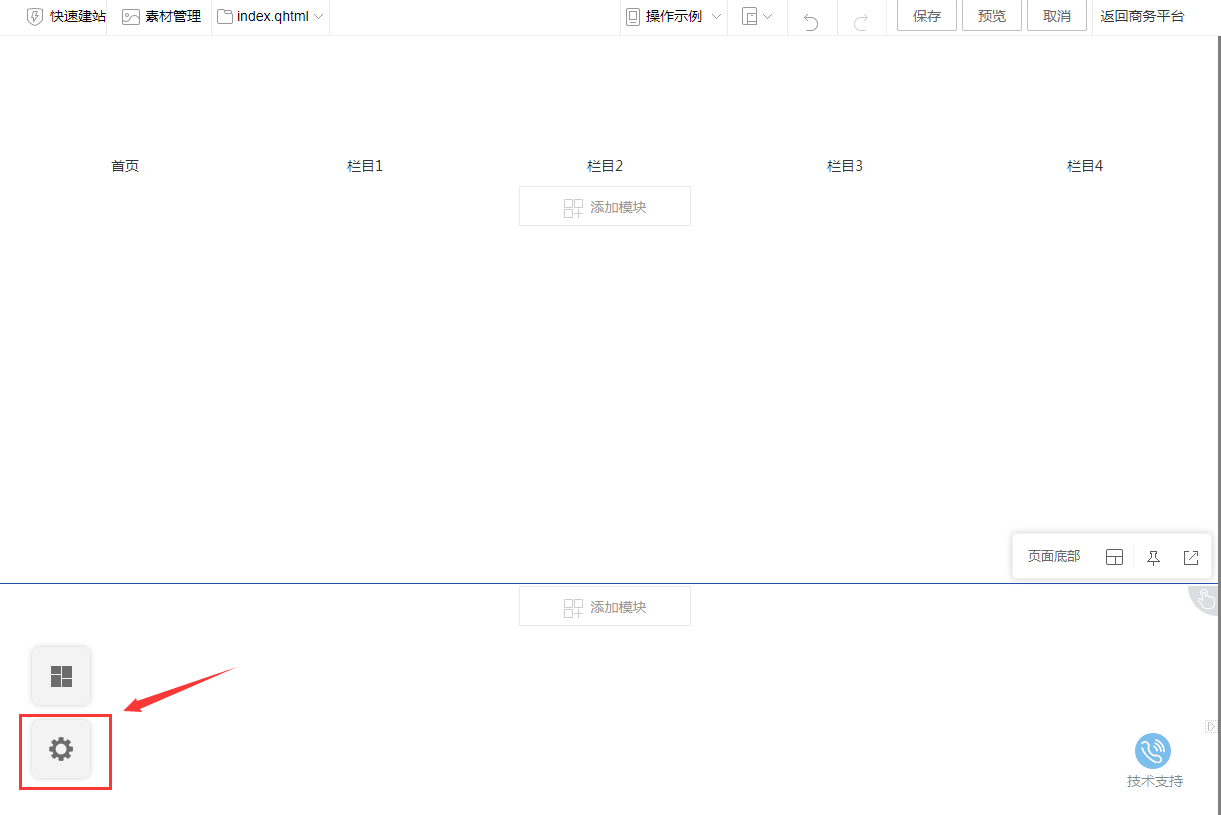Screen dimensions: 1221x815
Task: Select the 首页 navigation item
Action: (x=125, y=166)
